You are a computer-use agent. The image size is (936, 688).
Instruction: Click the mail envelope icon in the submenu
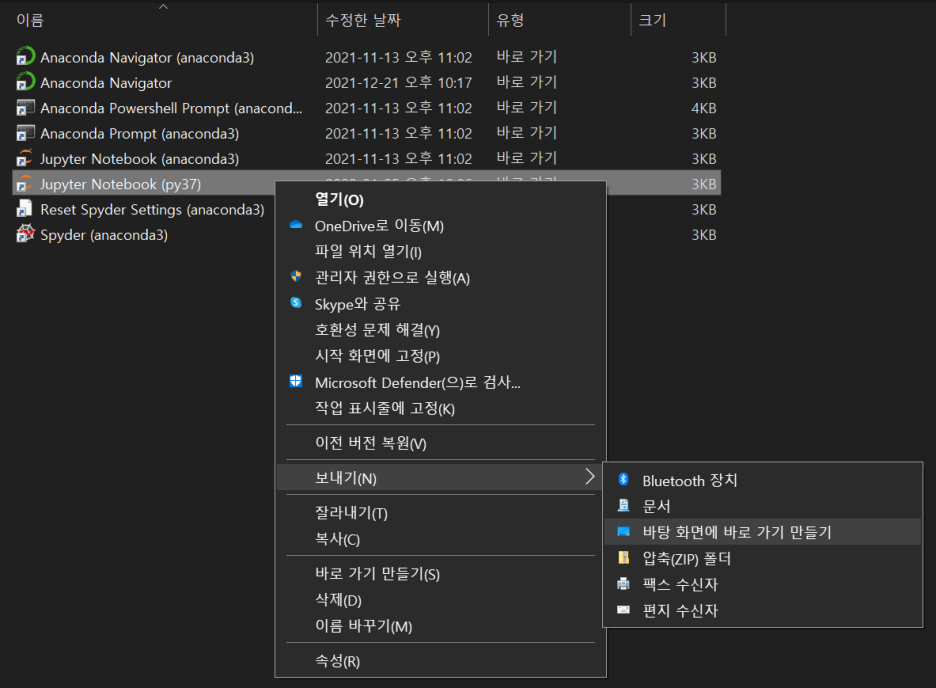(623, 609)
